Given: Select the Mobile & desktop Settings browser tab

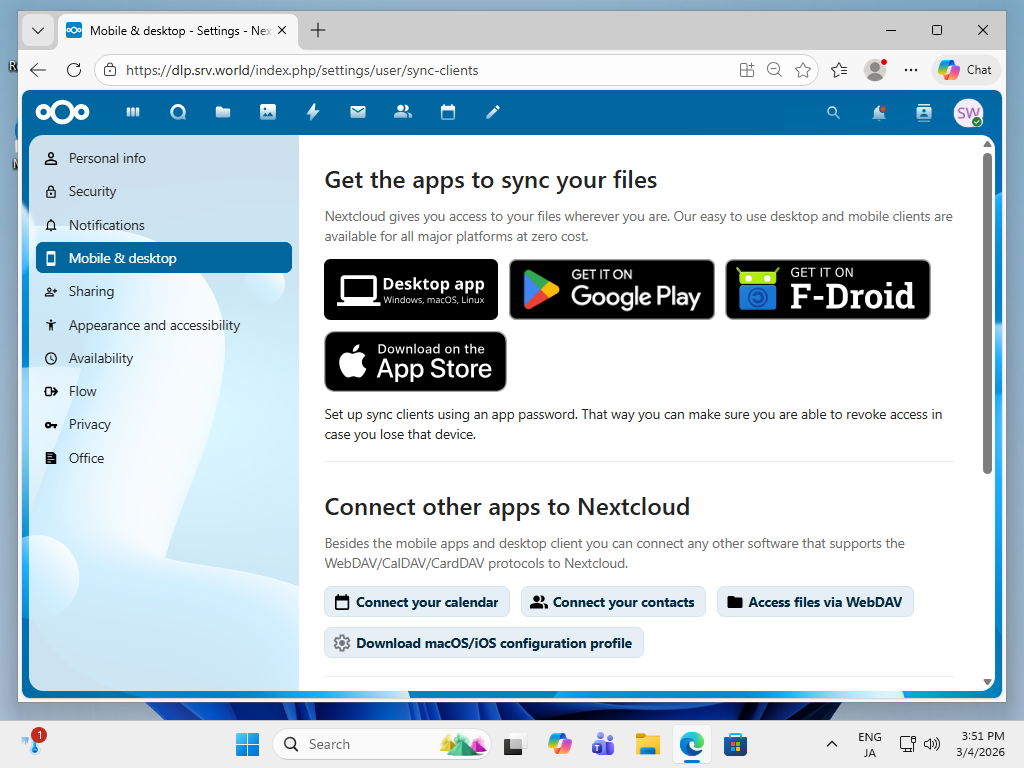Looking at the screenshot, I should point(178,31).
